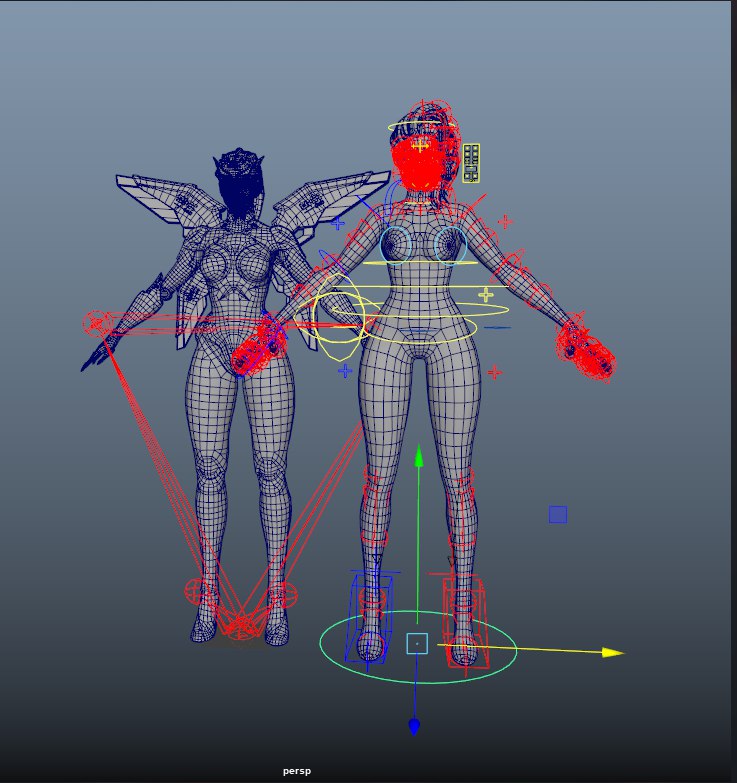The image size is (737, 783).
Task: Click the cyan center manipulator square
Action: 417,644
